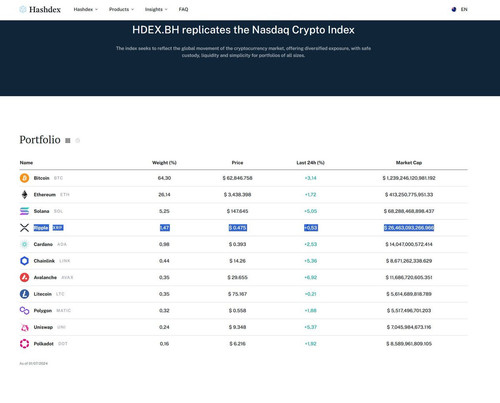Click Litecoin price $ 75.167

[237, 294]
